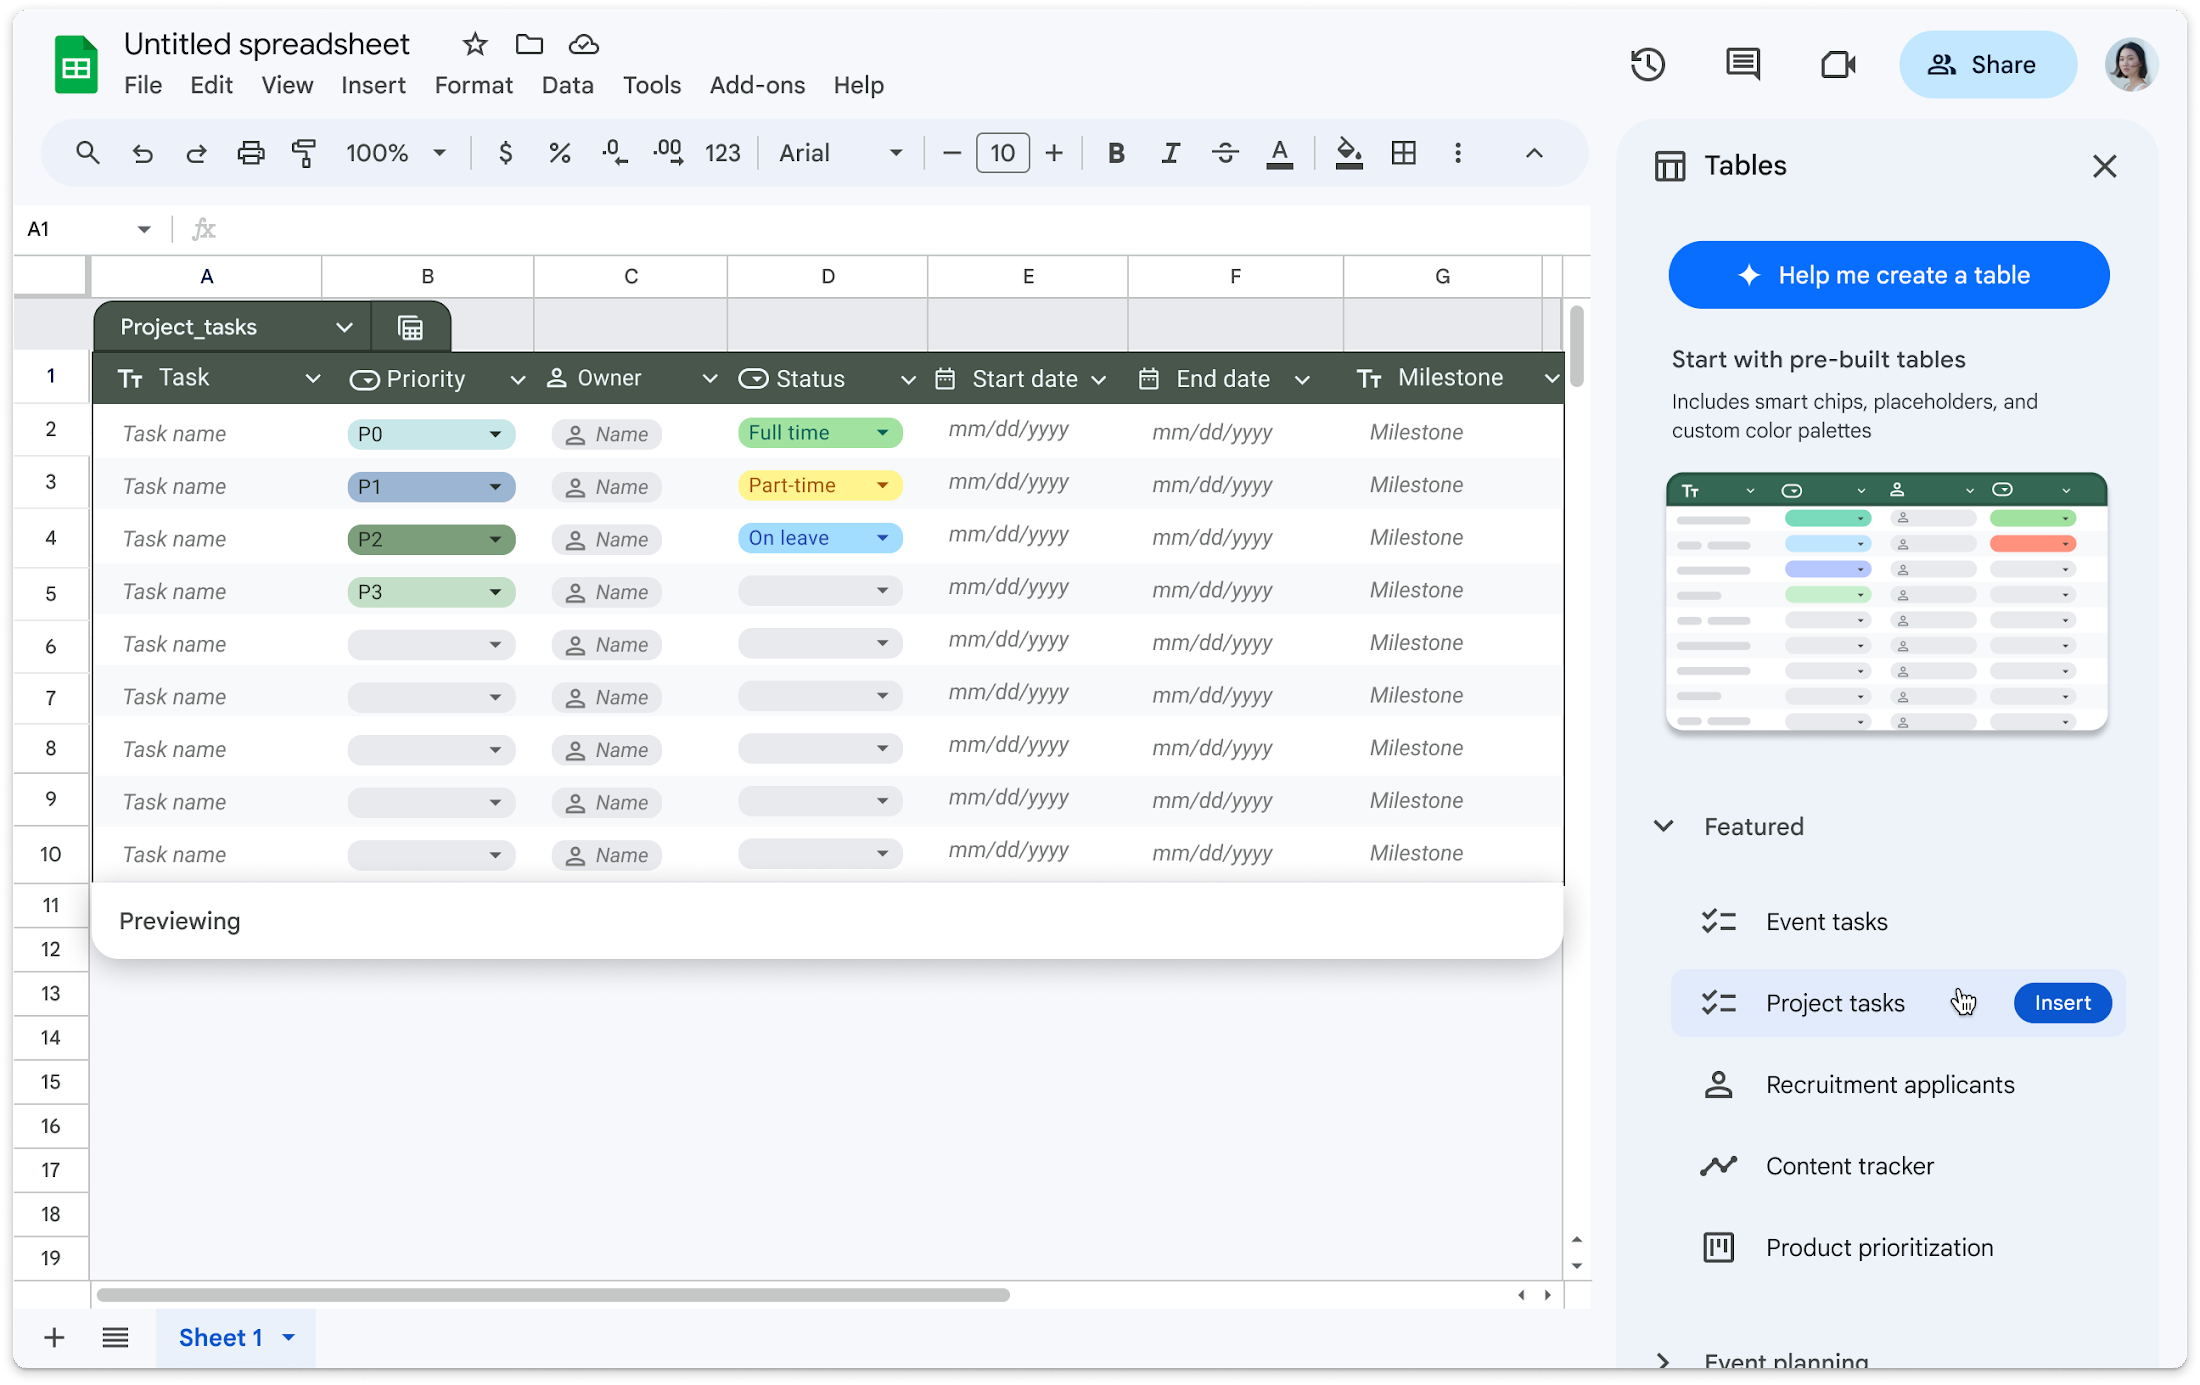2200x1385 pixels.
Task: Expand the Featured section expander
Action: pos(1664,825)
